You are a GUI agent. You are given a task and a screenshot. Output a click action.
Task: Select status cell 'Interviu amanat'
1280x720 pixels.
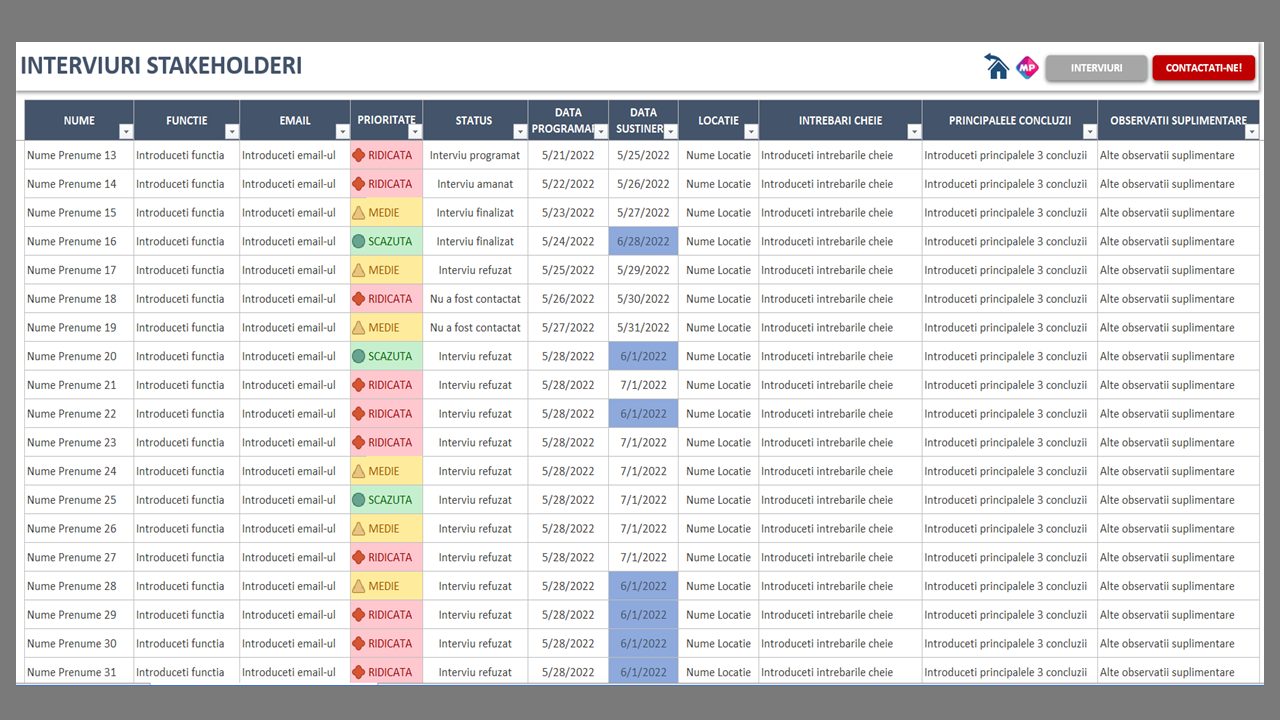coord(475,184)
